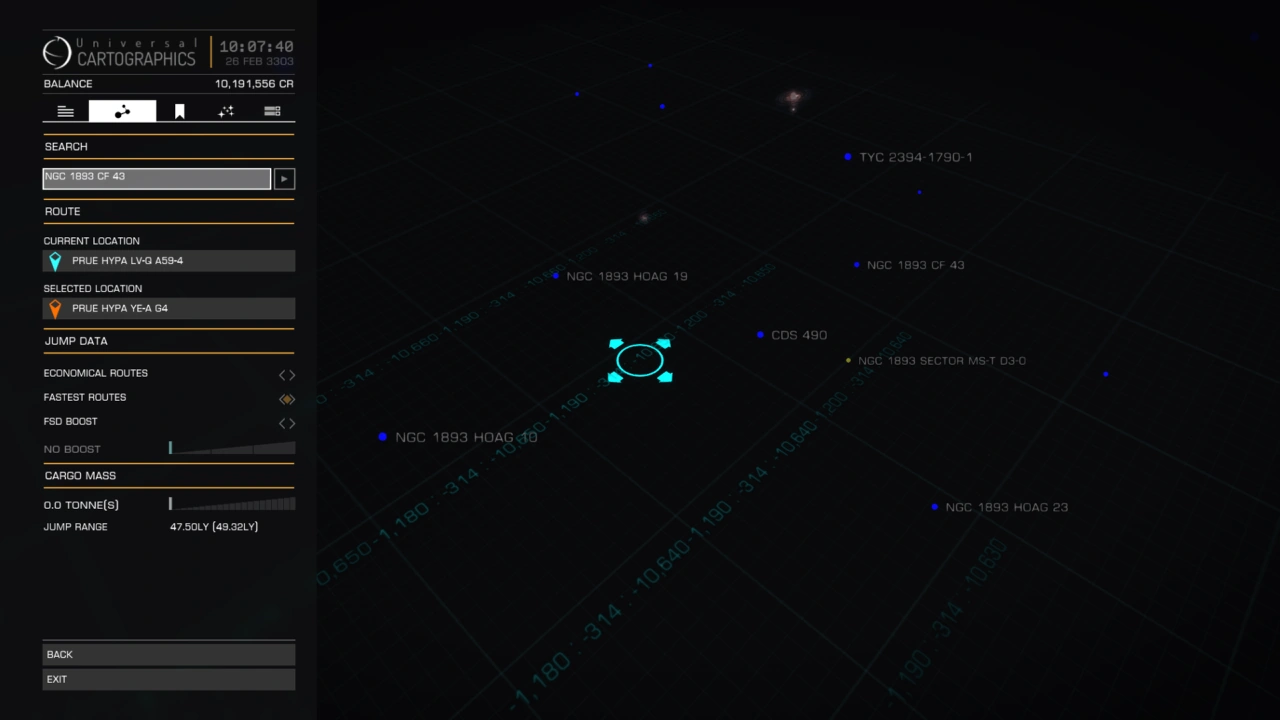
Task: Adjust the No Boost slider
Action: tap(232, 448)
